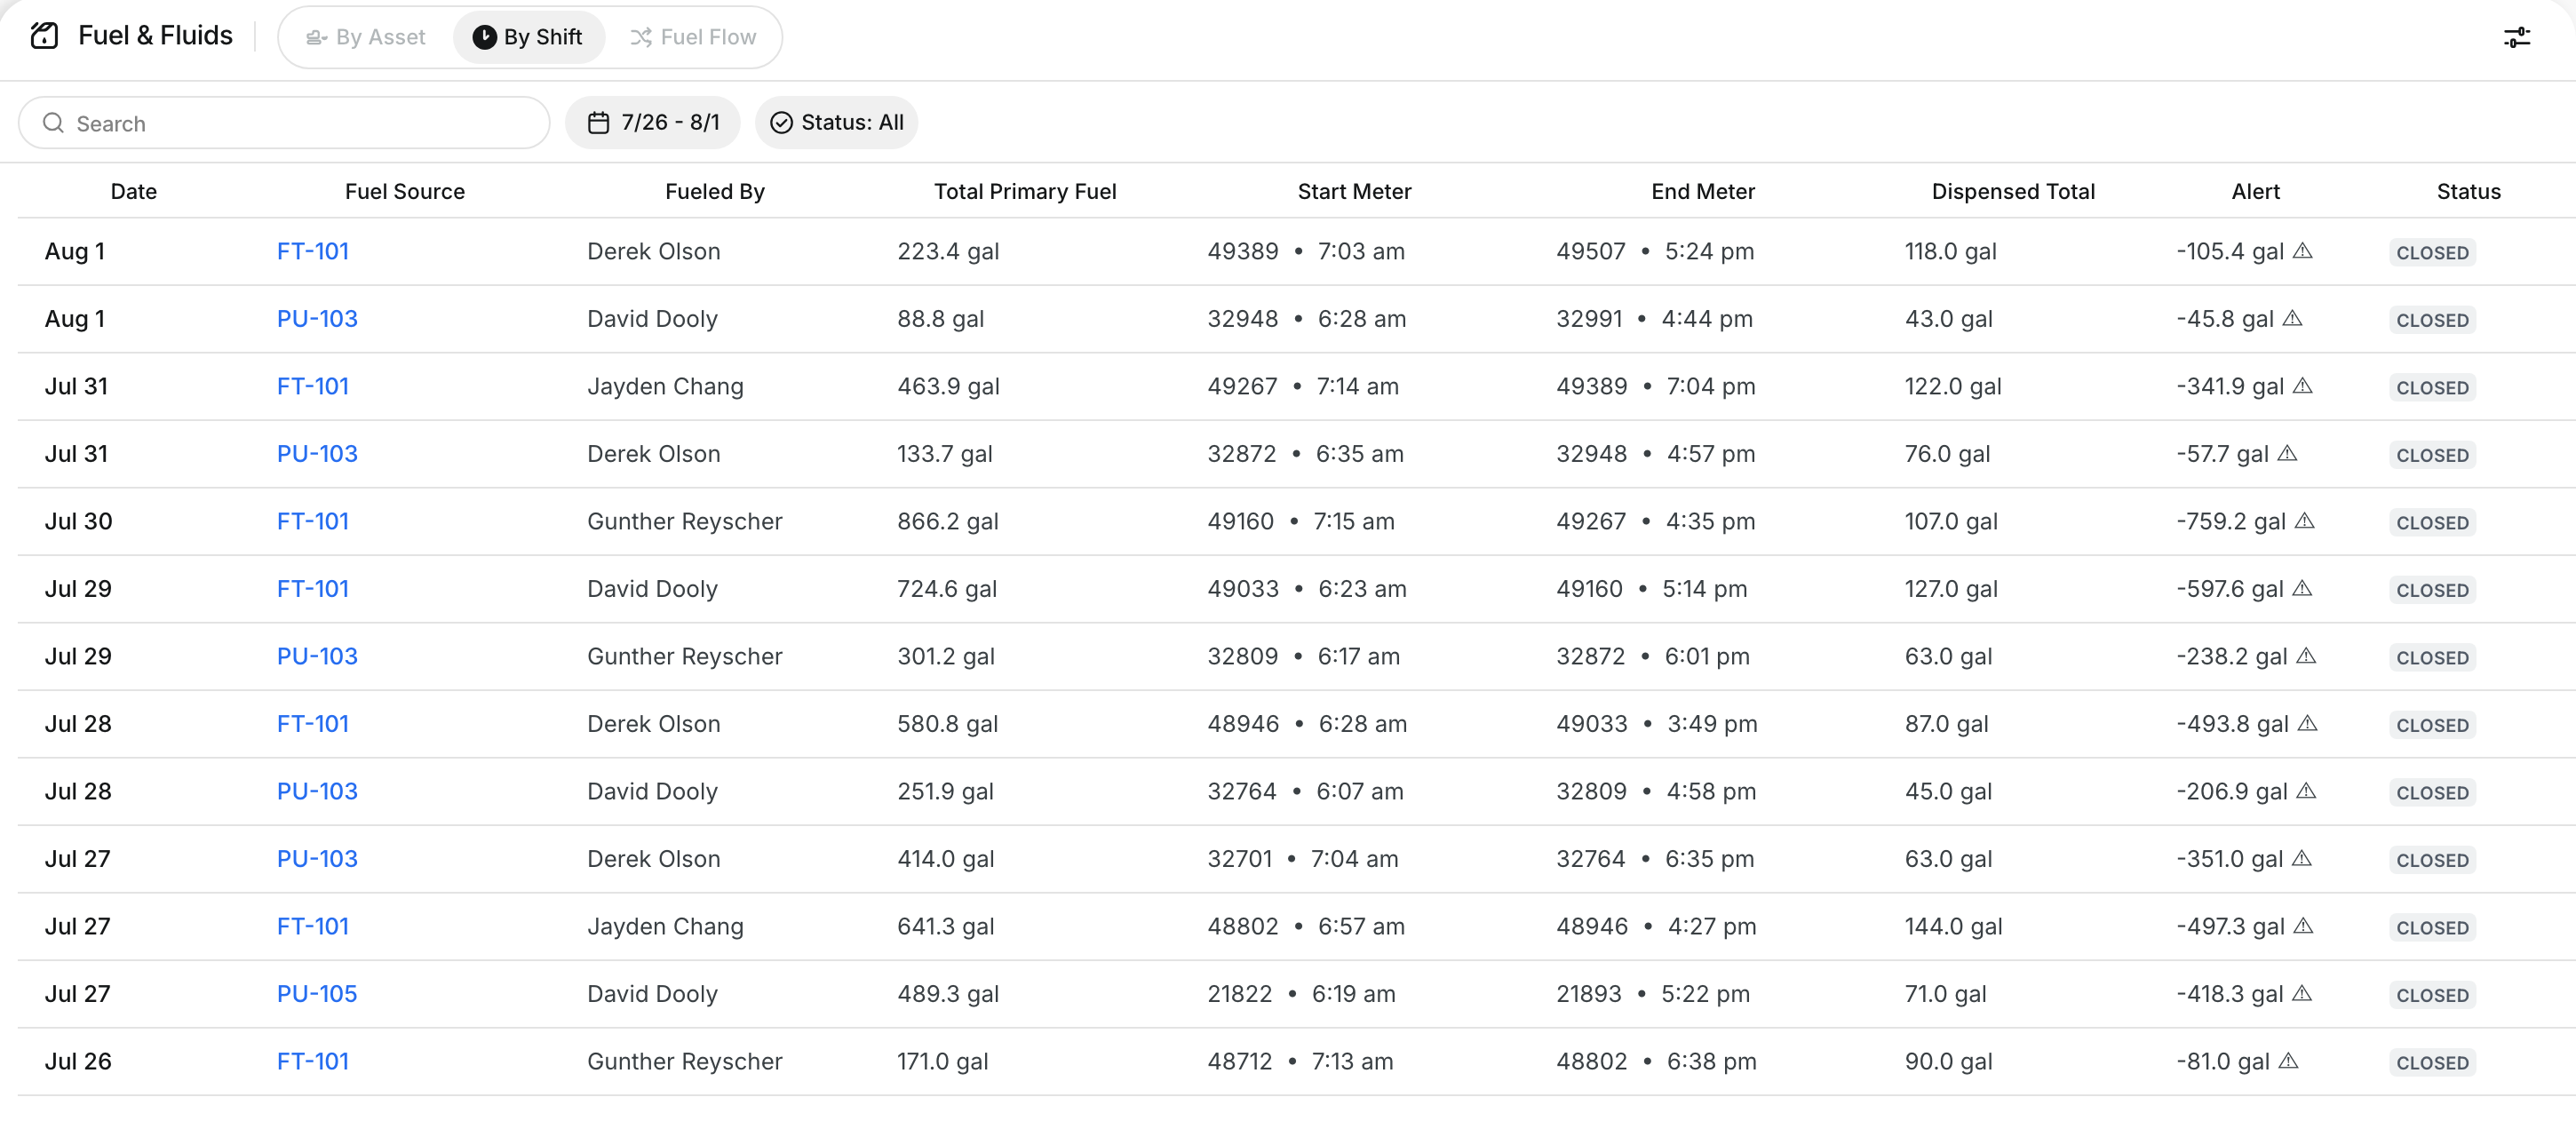2576x1137 pixels.
Task: Open the Fuel Flow tab
Action: pyautogui.click(x=693, y=37)
